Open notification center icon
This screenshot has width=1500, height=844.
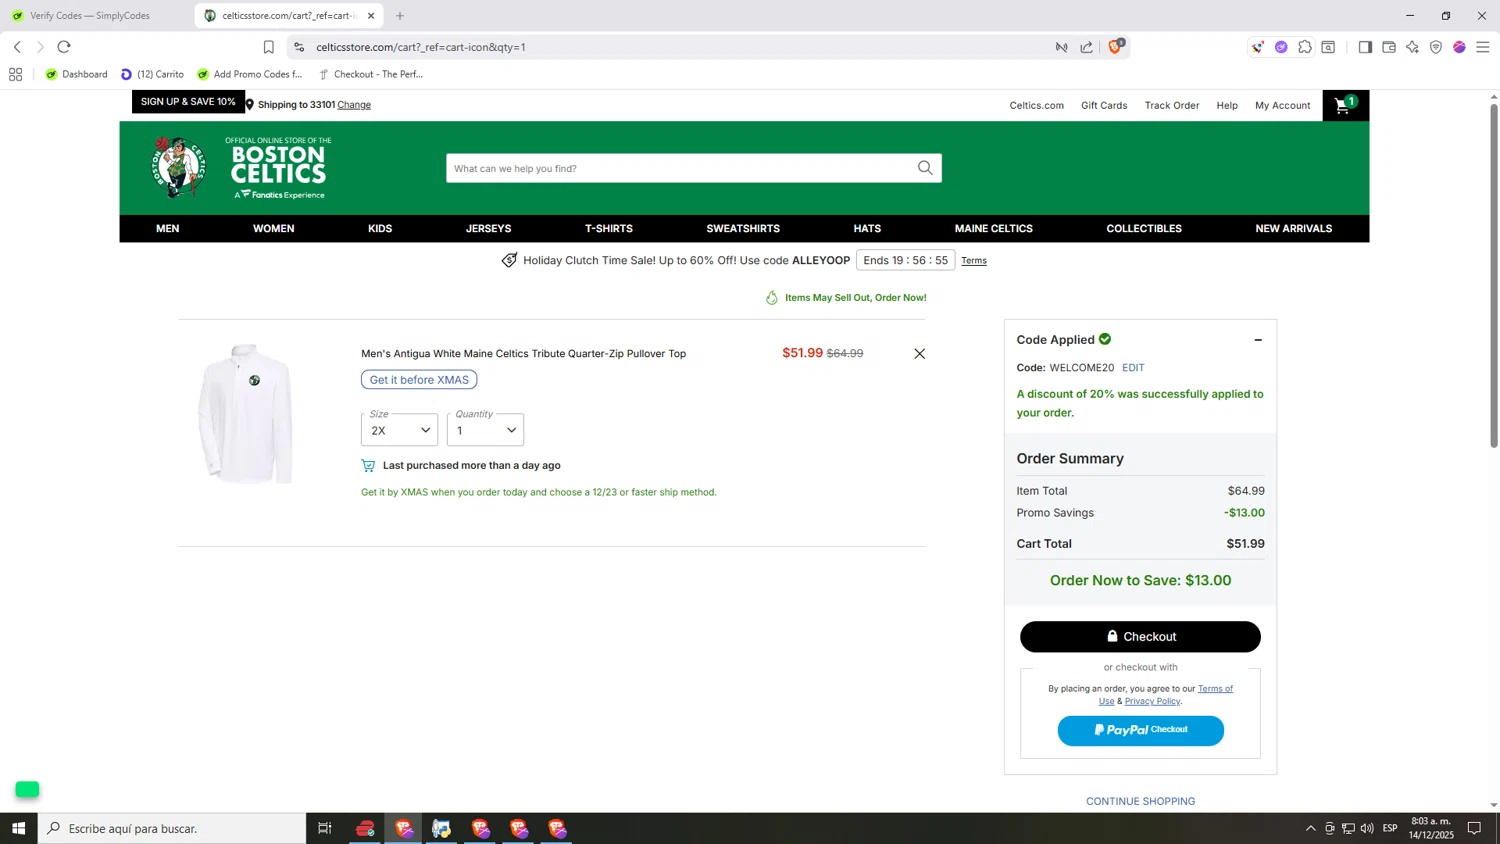[x=1474, y=828]
